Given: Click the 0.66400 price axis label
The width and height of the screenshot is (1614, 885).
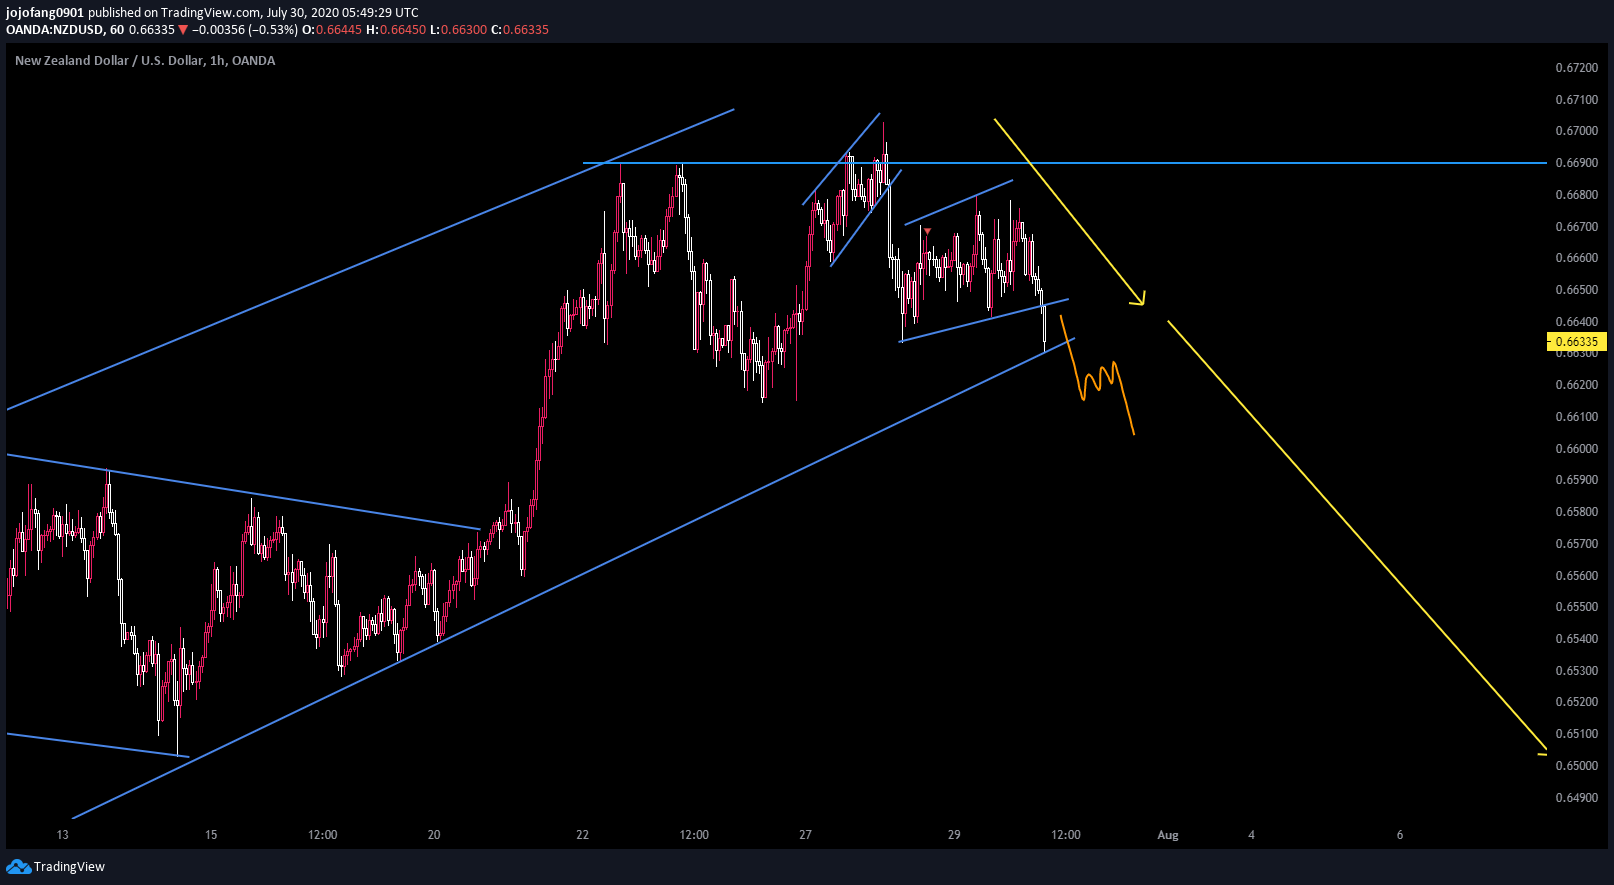Looking at the screenshot, I should (1576, 322).
